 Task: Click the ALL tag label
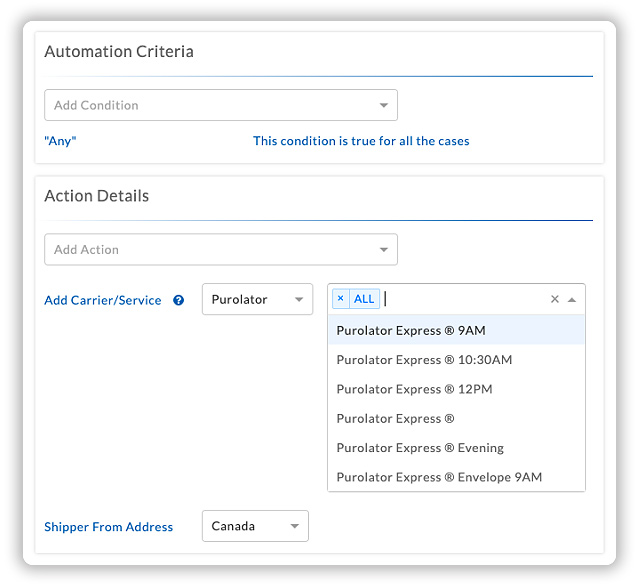[x=364, y=299]
